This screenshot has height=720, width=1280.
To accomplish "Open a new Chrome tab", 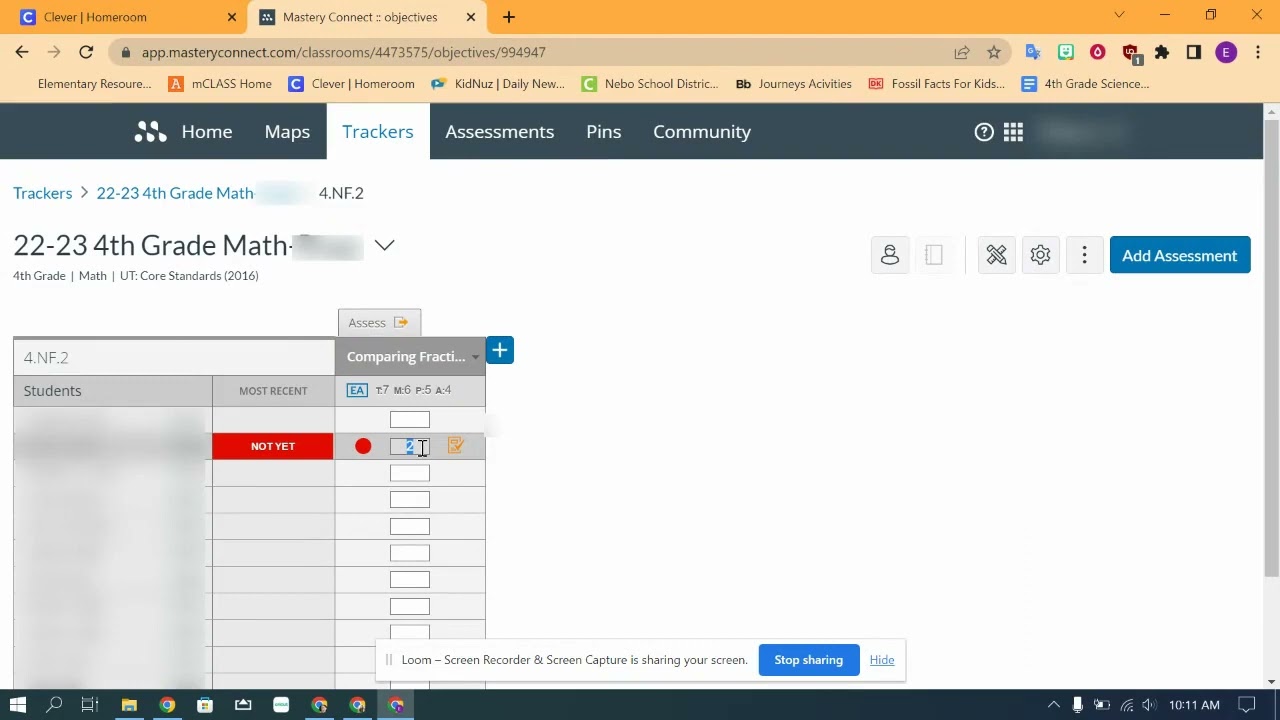I will pyautogui.click(x=508, y=17).
